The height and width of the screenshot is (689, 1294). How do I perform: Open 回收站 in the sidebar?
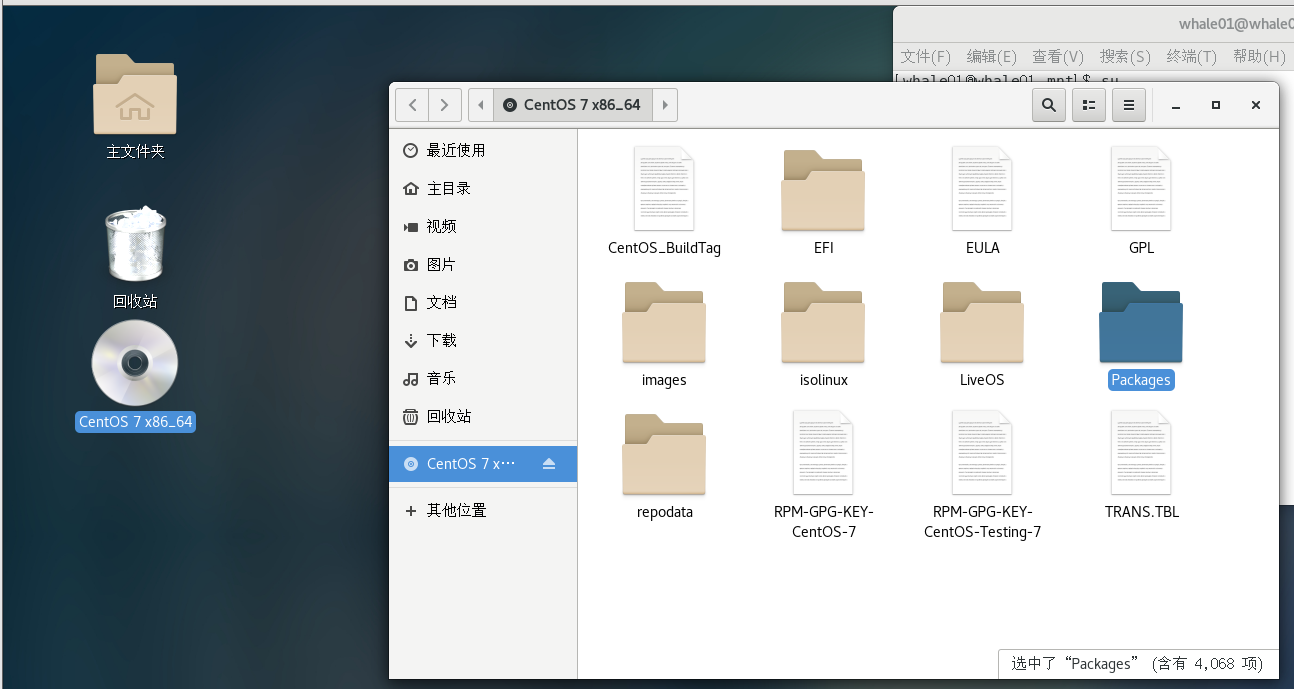(x=483, y=416)
